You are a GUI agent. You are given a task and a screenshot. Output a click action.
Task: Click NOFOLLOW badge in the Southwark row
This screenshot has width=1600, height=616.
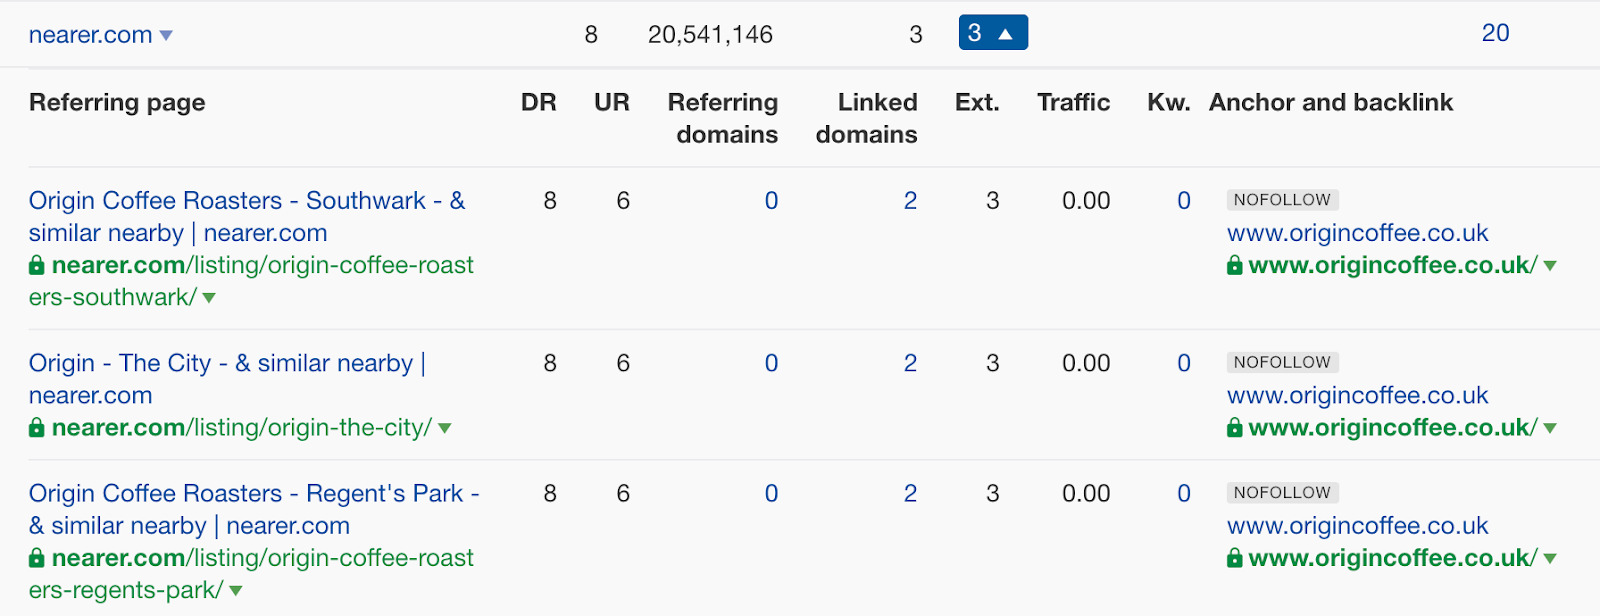coord(1282,200)
